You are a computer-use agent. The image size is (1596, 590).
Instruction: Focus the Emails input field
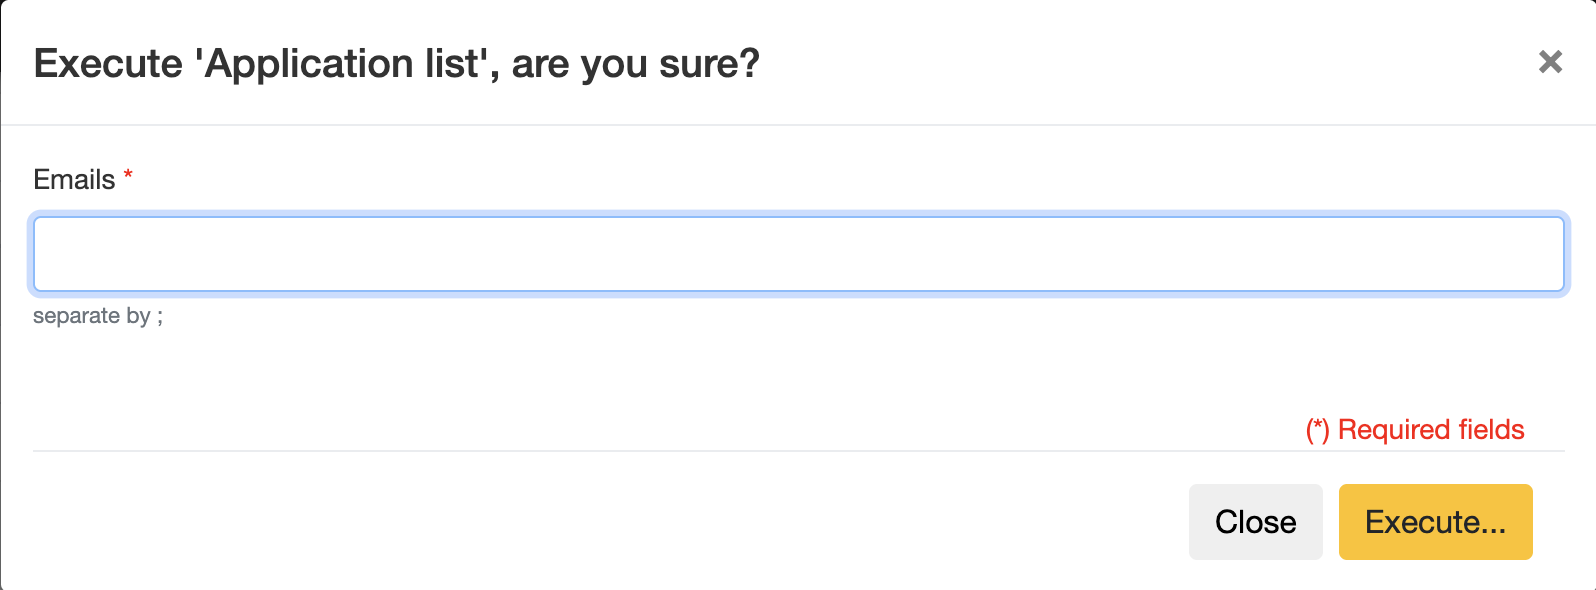(798, 254)
